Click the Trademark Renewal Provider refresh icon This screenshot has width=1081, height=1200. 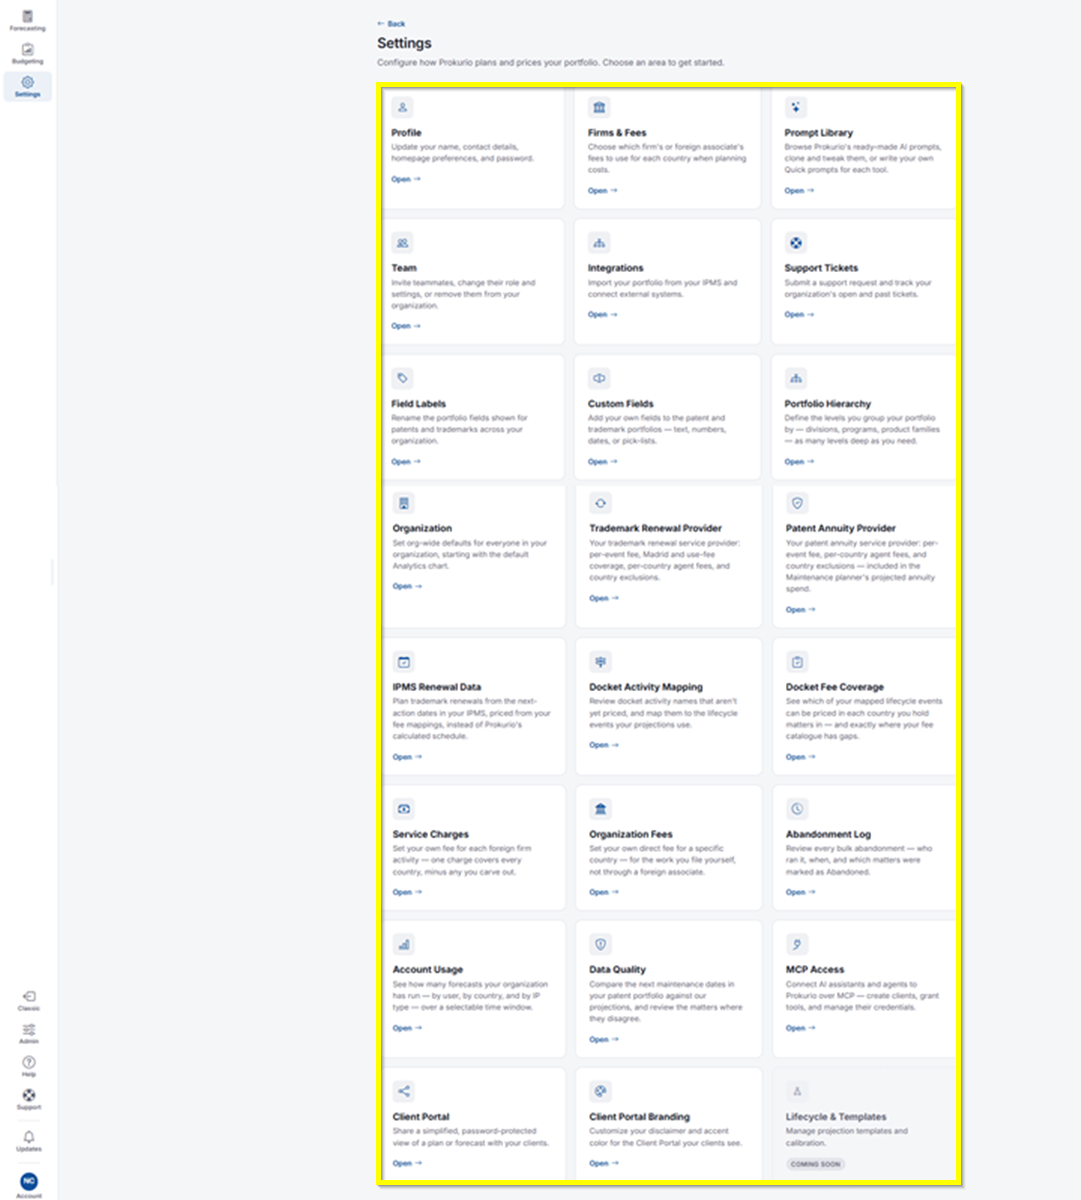coord(600,503)
